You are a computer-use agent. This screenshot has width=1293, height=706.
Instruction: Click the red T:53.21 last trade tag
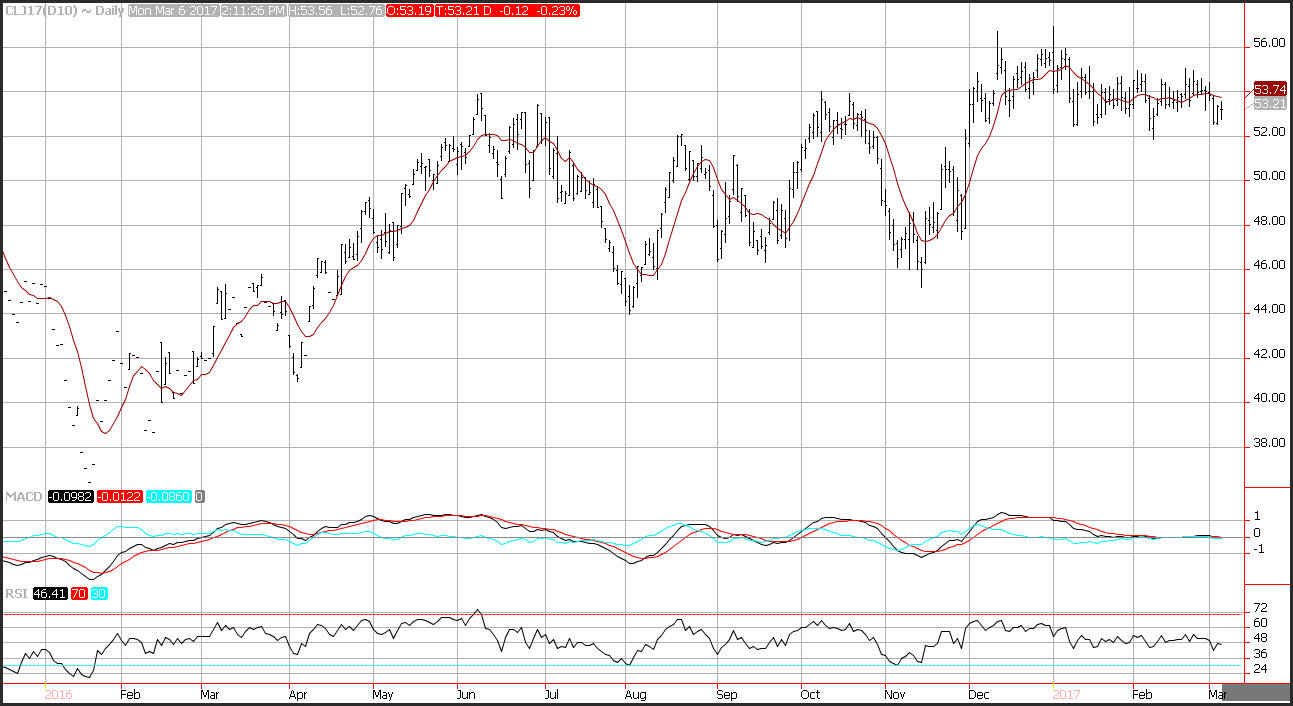coord(458,10)
